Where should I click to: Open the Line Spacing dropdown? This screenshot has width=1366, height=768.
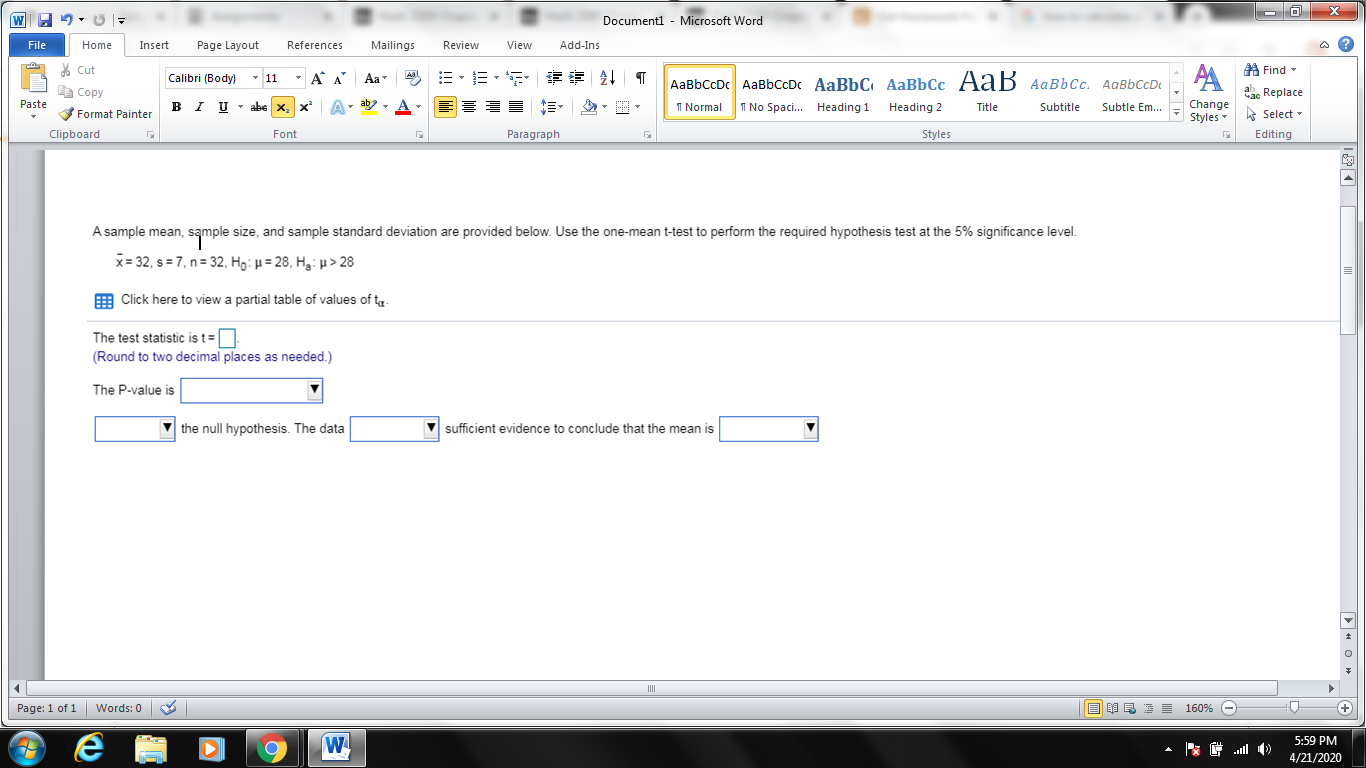click(552, 106)
